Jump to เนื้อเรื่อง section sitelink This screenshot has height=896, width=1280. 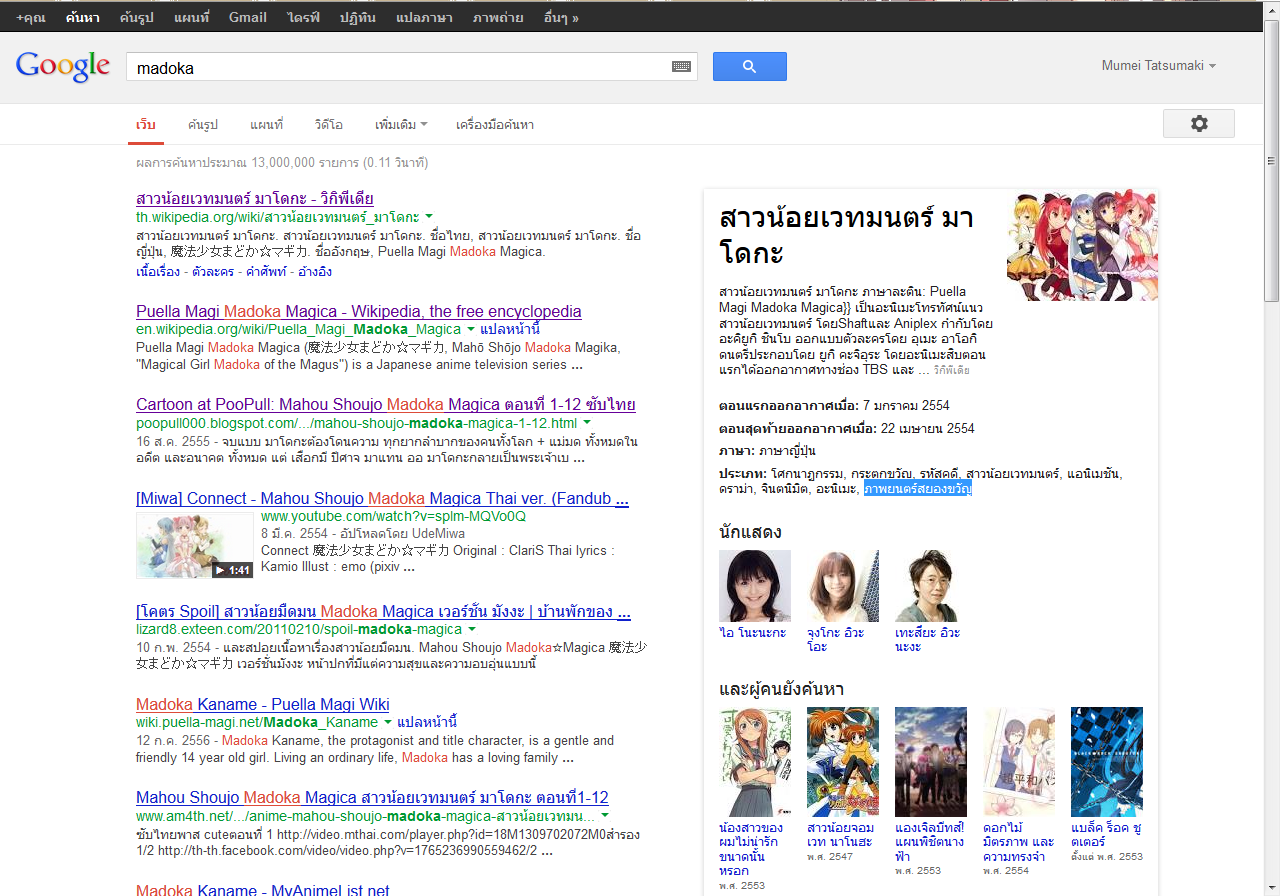click(159, 272)
